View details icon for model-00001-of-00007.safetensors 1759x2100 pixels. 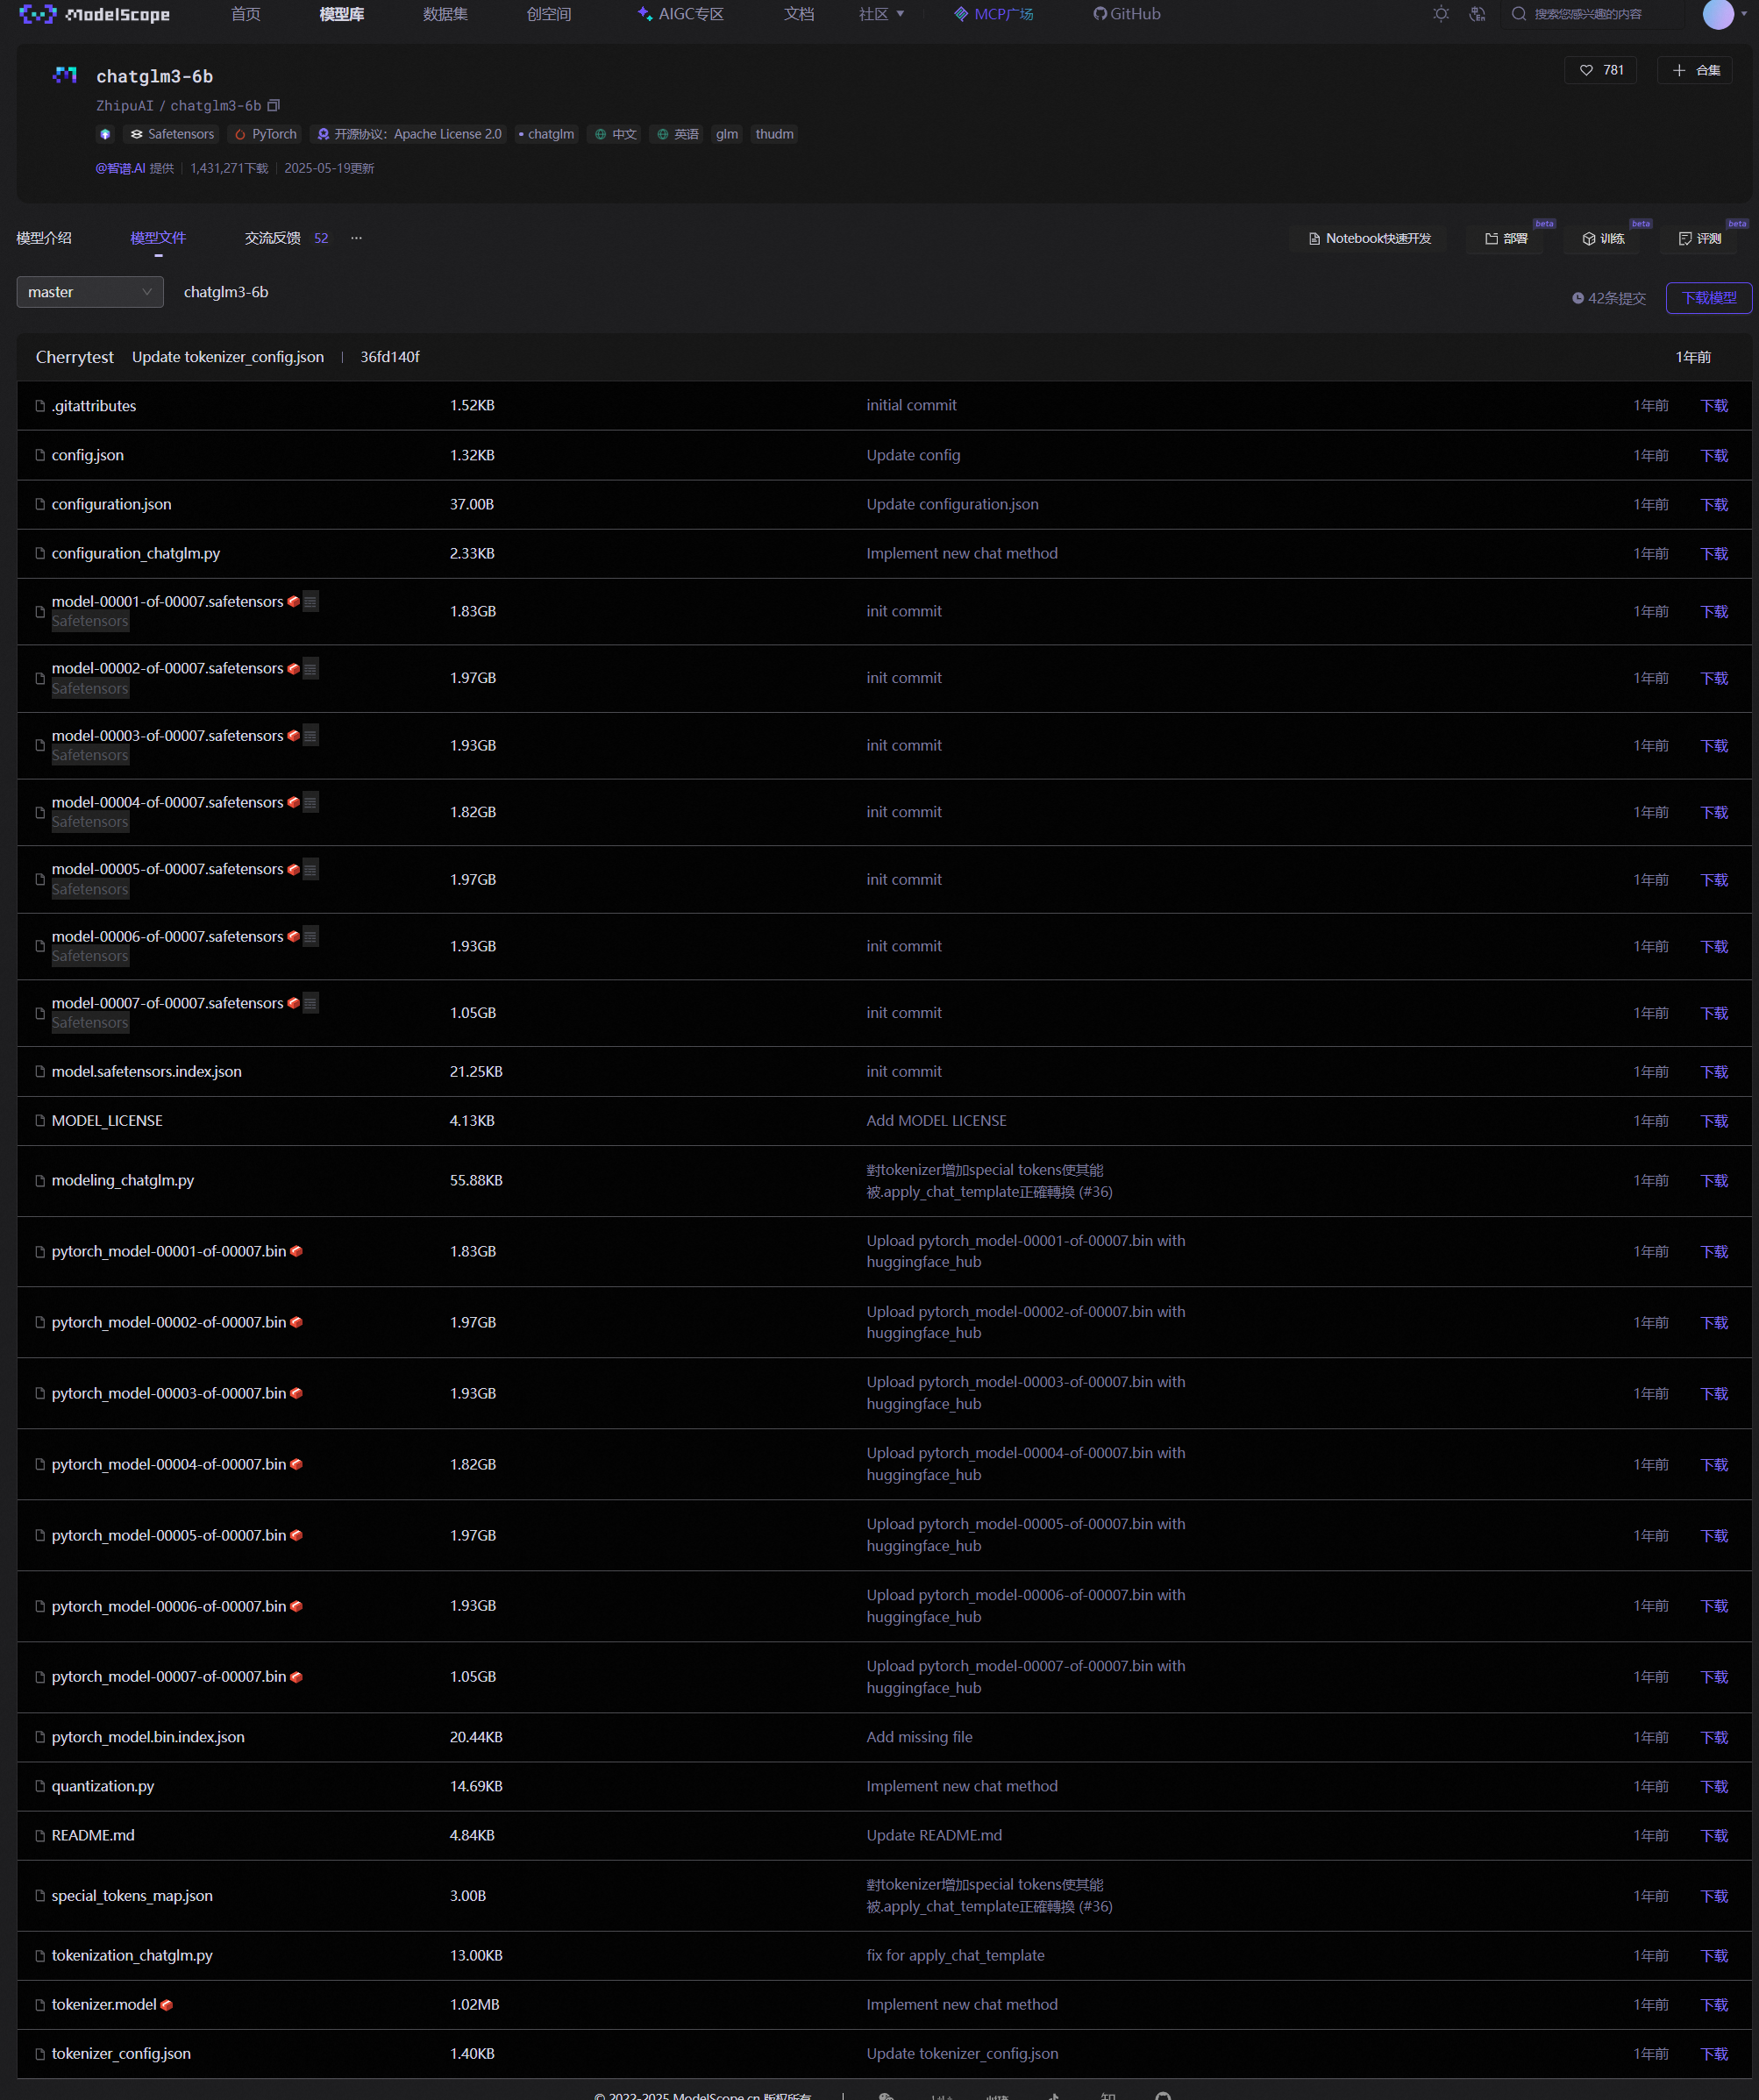tap(311, 602)
